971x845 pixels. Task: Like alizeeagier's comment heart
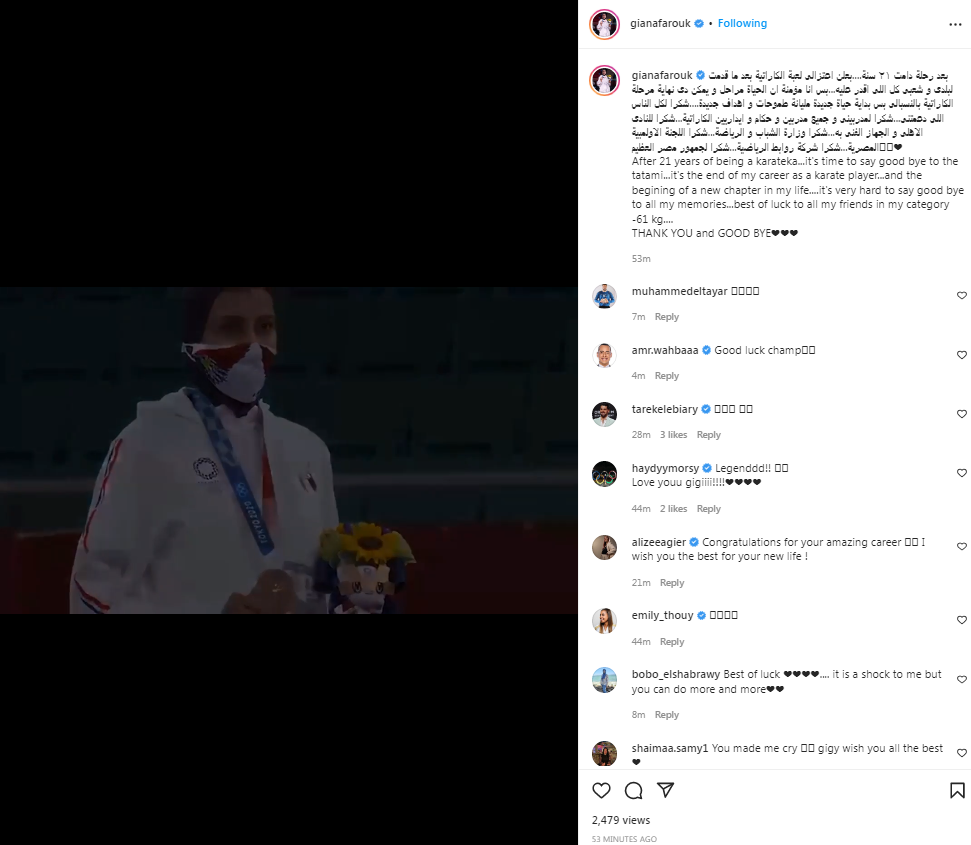[x=962, y=547]
